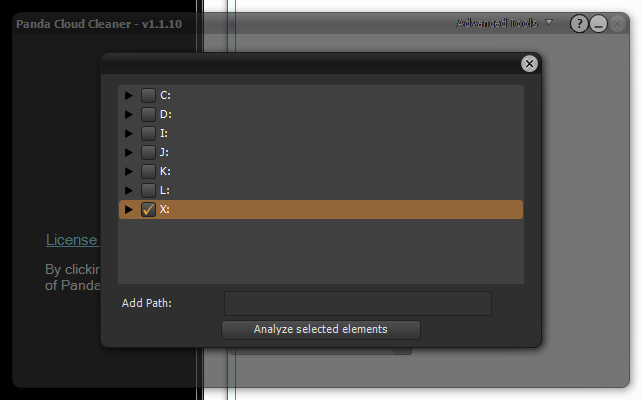Image resolution: width=642 pixels, height=400 pixels.
Task: Check the C: drive checkbox
Action: (x=148, y=95)
